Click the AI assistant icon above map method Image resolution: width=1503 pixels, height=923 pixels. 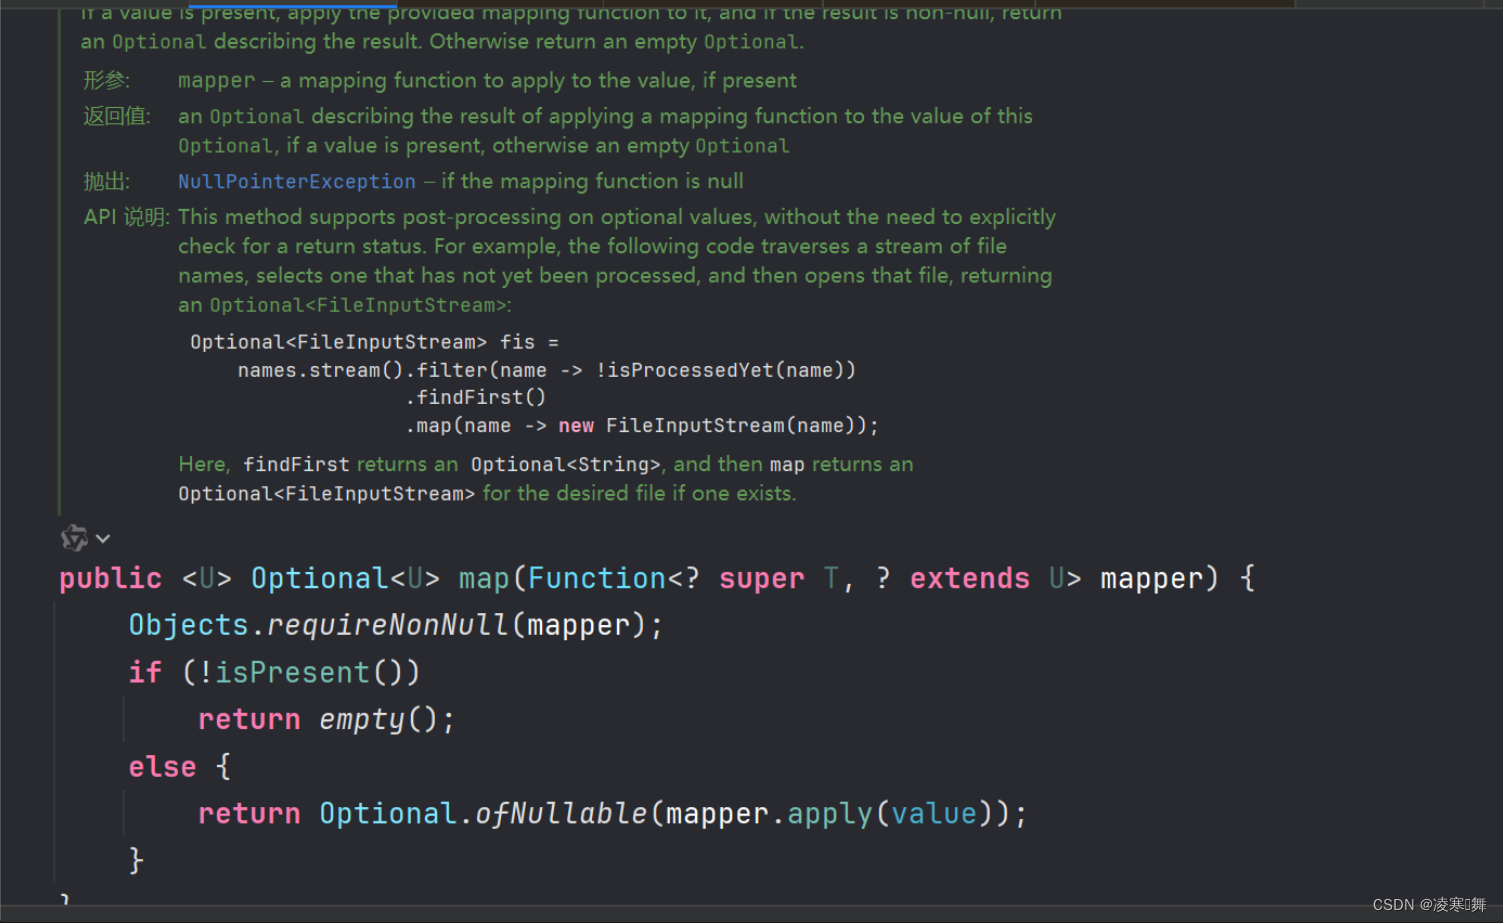tap(74, 538)
